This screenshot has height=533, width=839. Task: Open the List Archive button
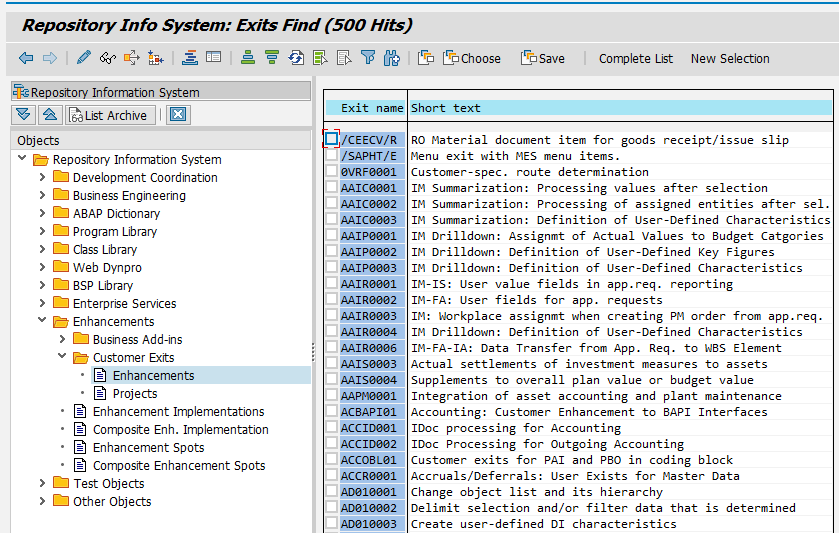(109, 115)
